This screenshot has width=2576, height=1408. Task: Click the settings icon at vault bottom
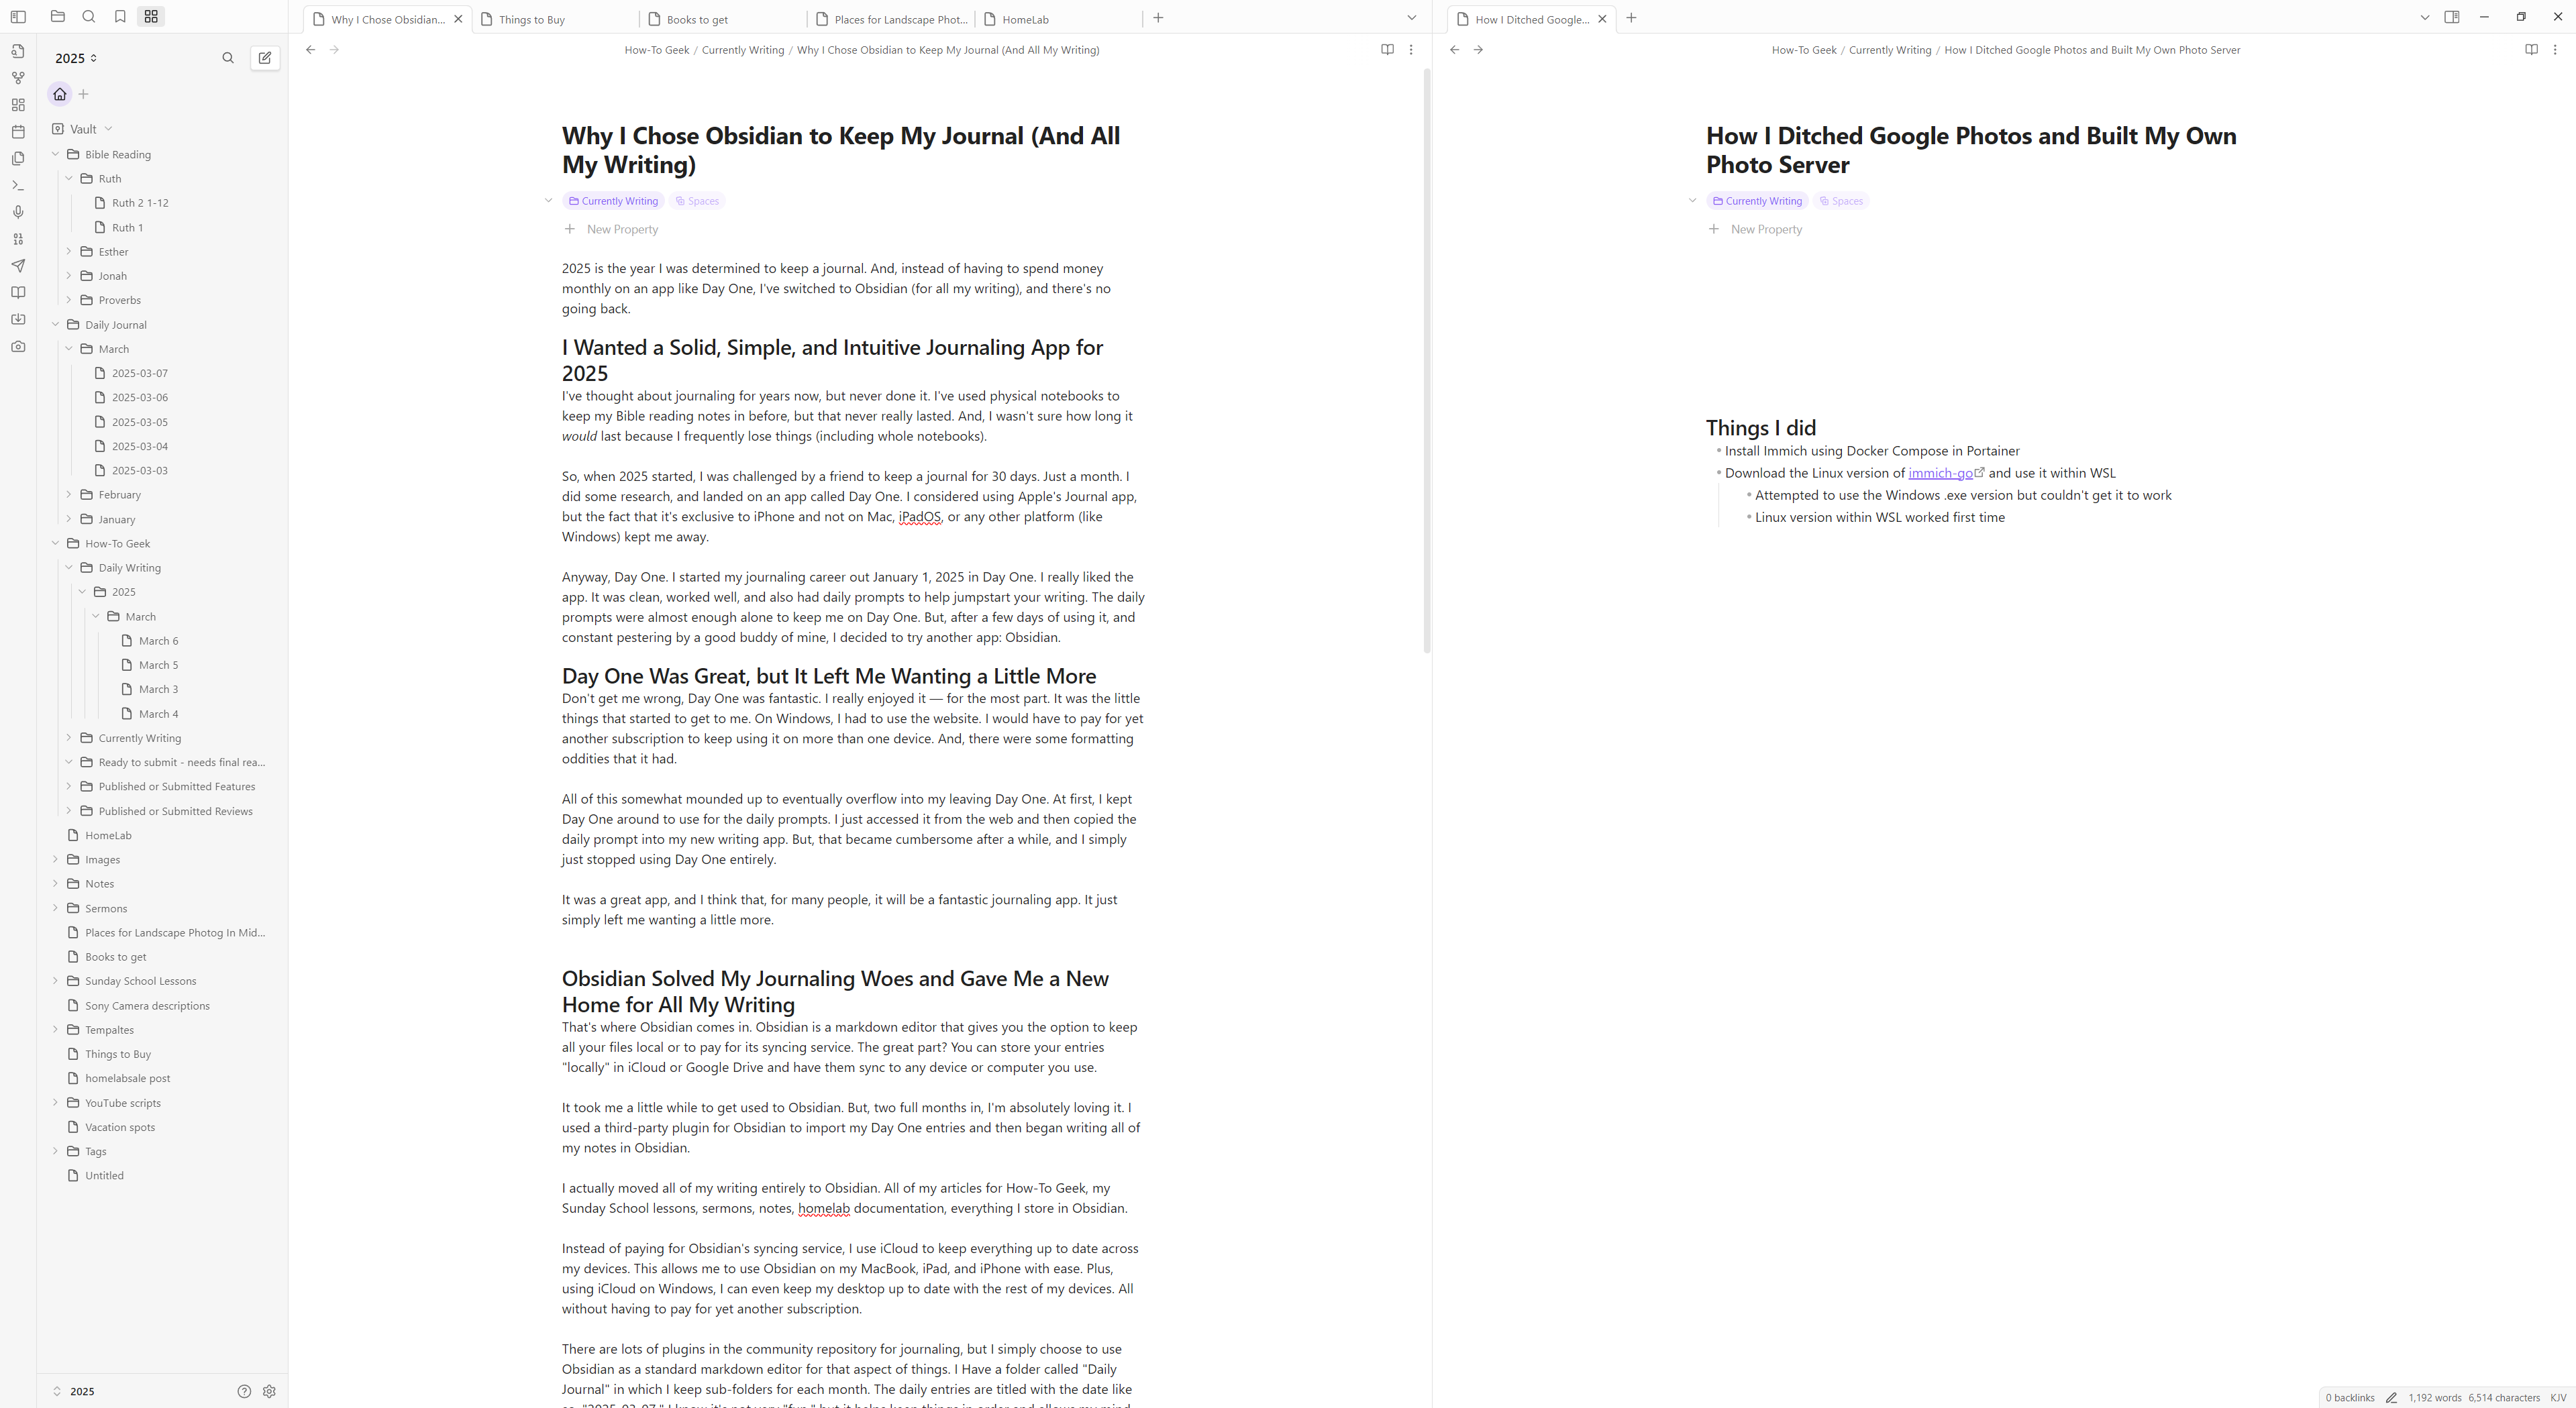click(268, 1391)
